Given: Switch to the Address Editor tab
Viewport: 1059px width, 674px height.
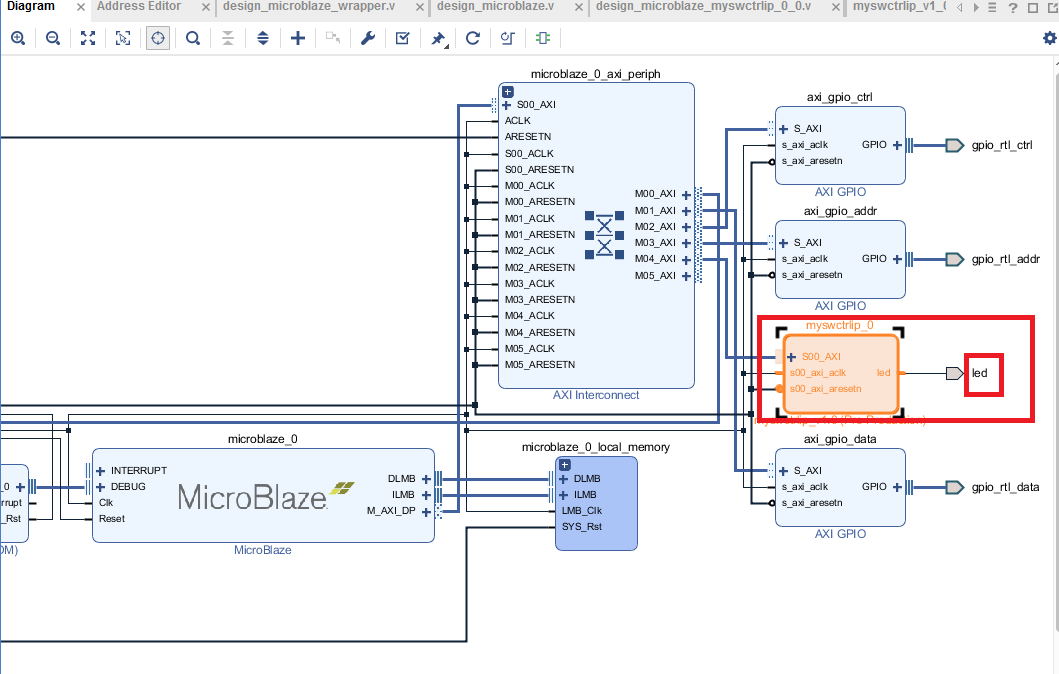Looking at the screenshot, I should pyautogui.click(x=139, y=6).
